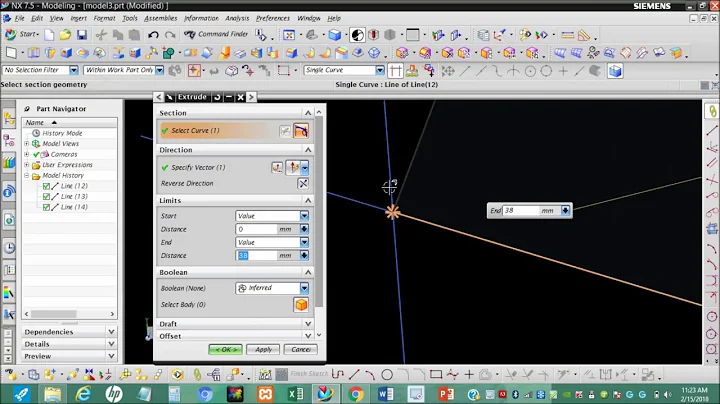Click the vector constructor icon beside Specify Vector

[277, 168]
